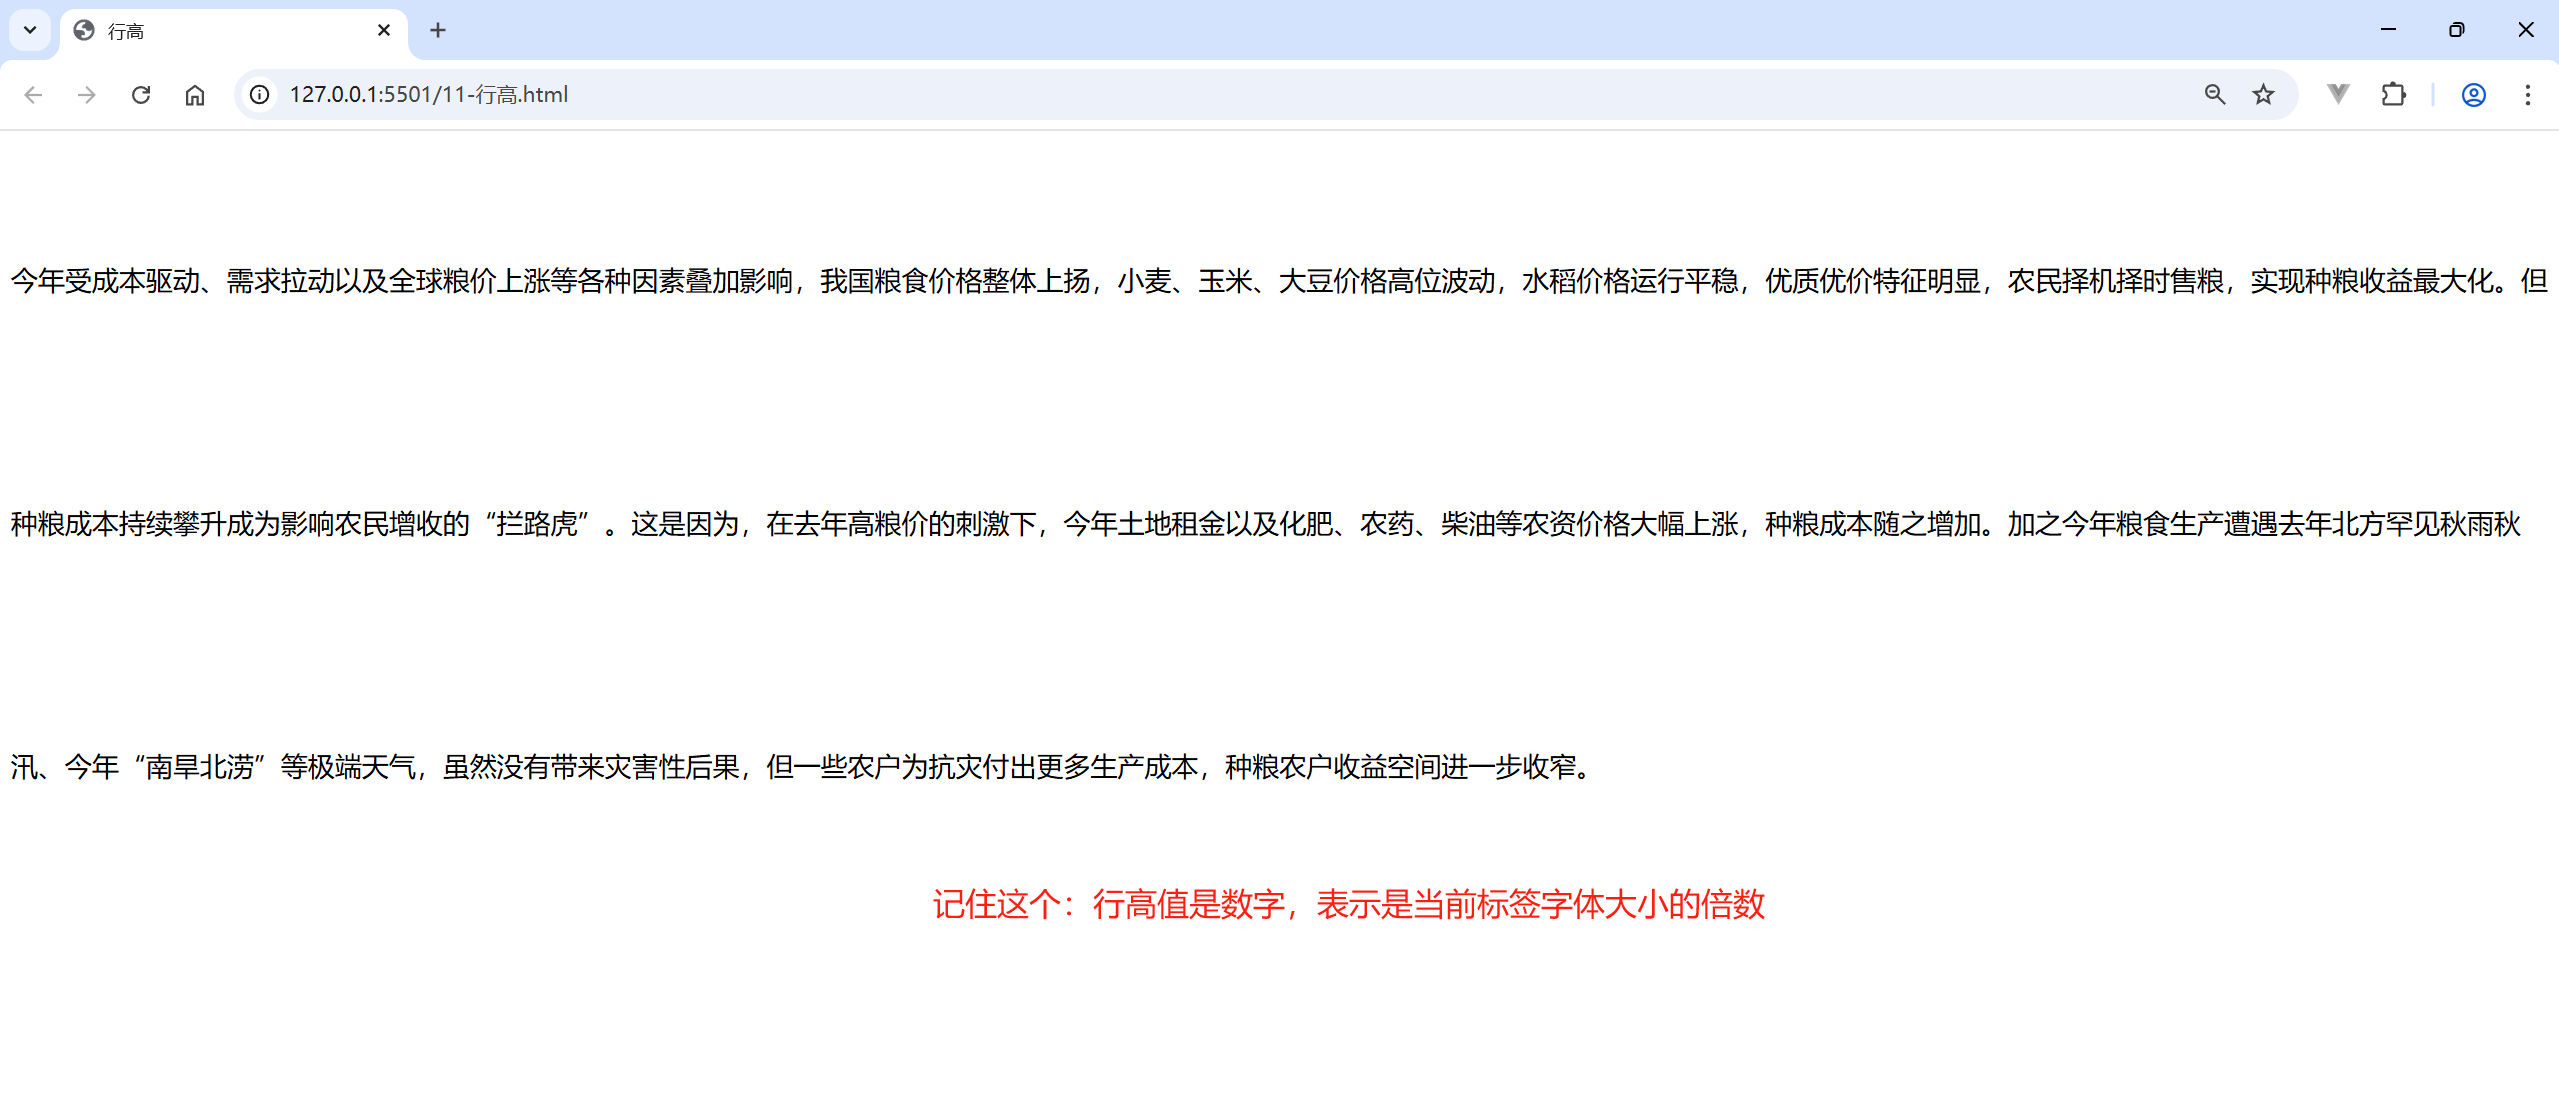Click the browser back arrow

33,95
